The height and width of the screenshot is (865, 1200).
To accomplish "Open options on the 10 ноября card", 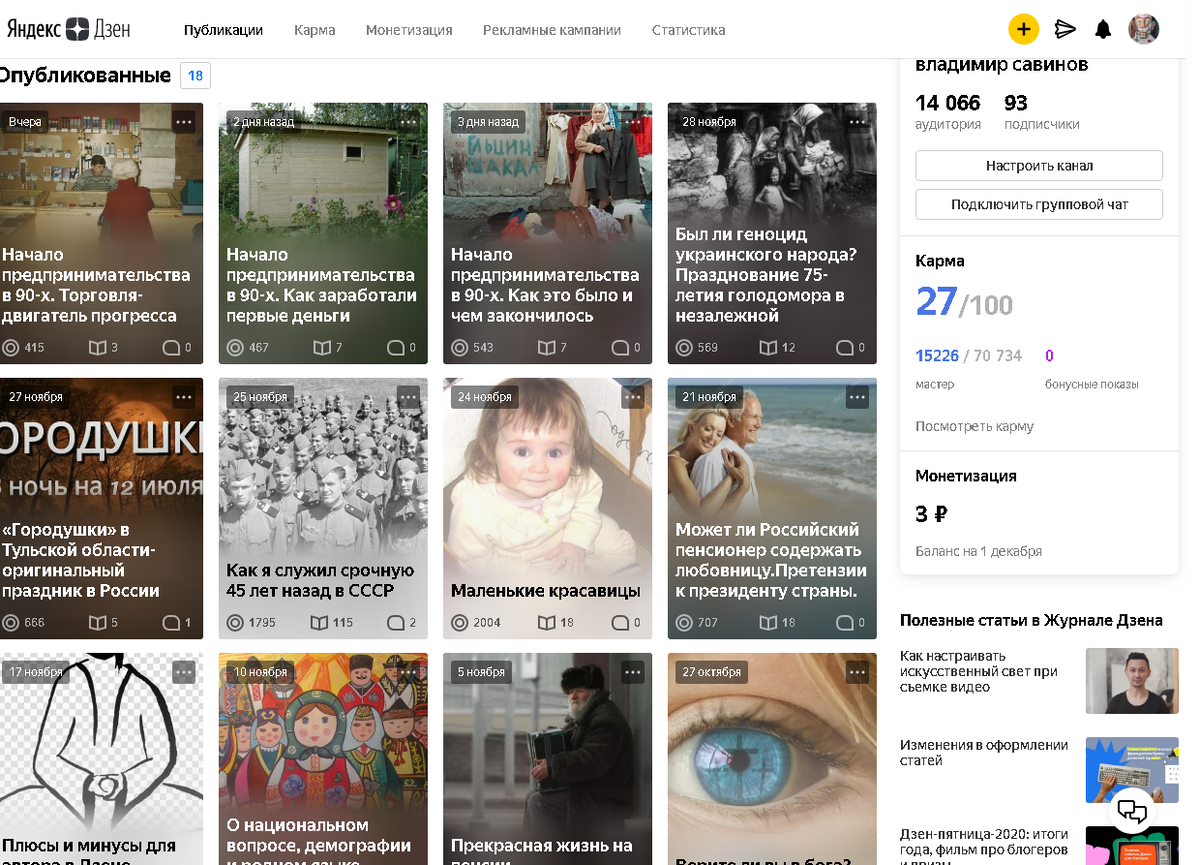I will [x=408, y=672].
